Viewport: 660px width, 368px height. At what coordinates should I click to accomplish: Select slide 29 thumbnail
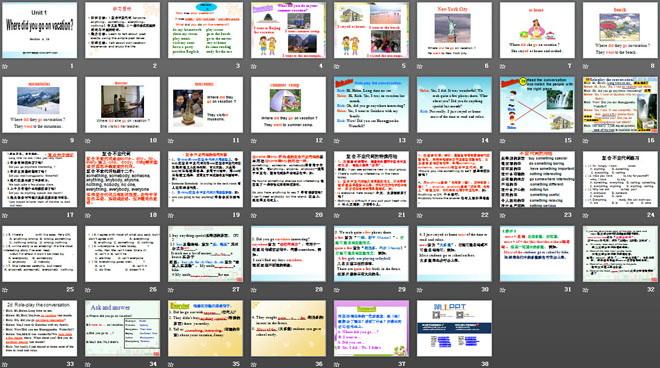(x=371, y=254)
